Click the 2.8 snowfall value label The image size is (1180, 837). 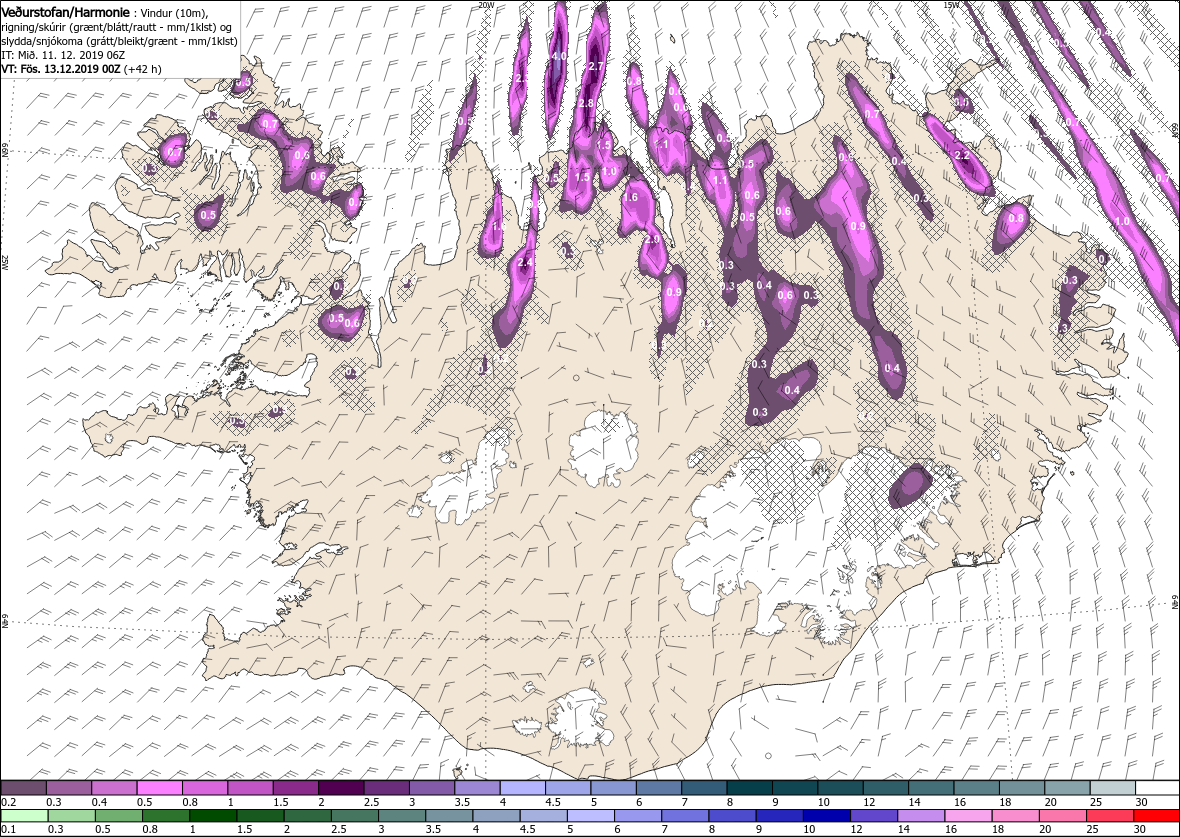(585, 103)
